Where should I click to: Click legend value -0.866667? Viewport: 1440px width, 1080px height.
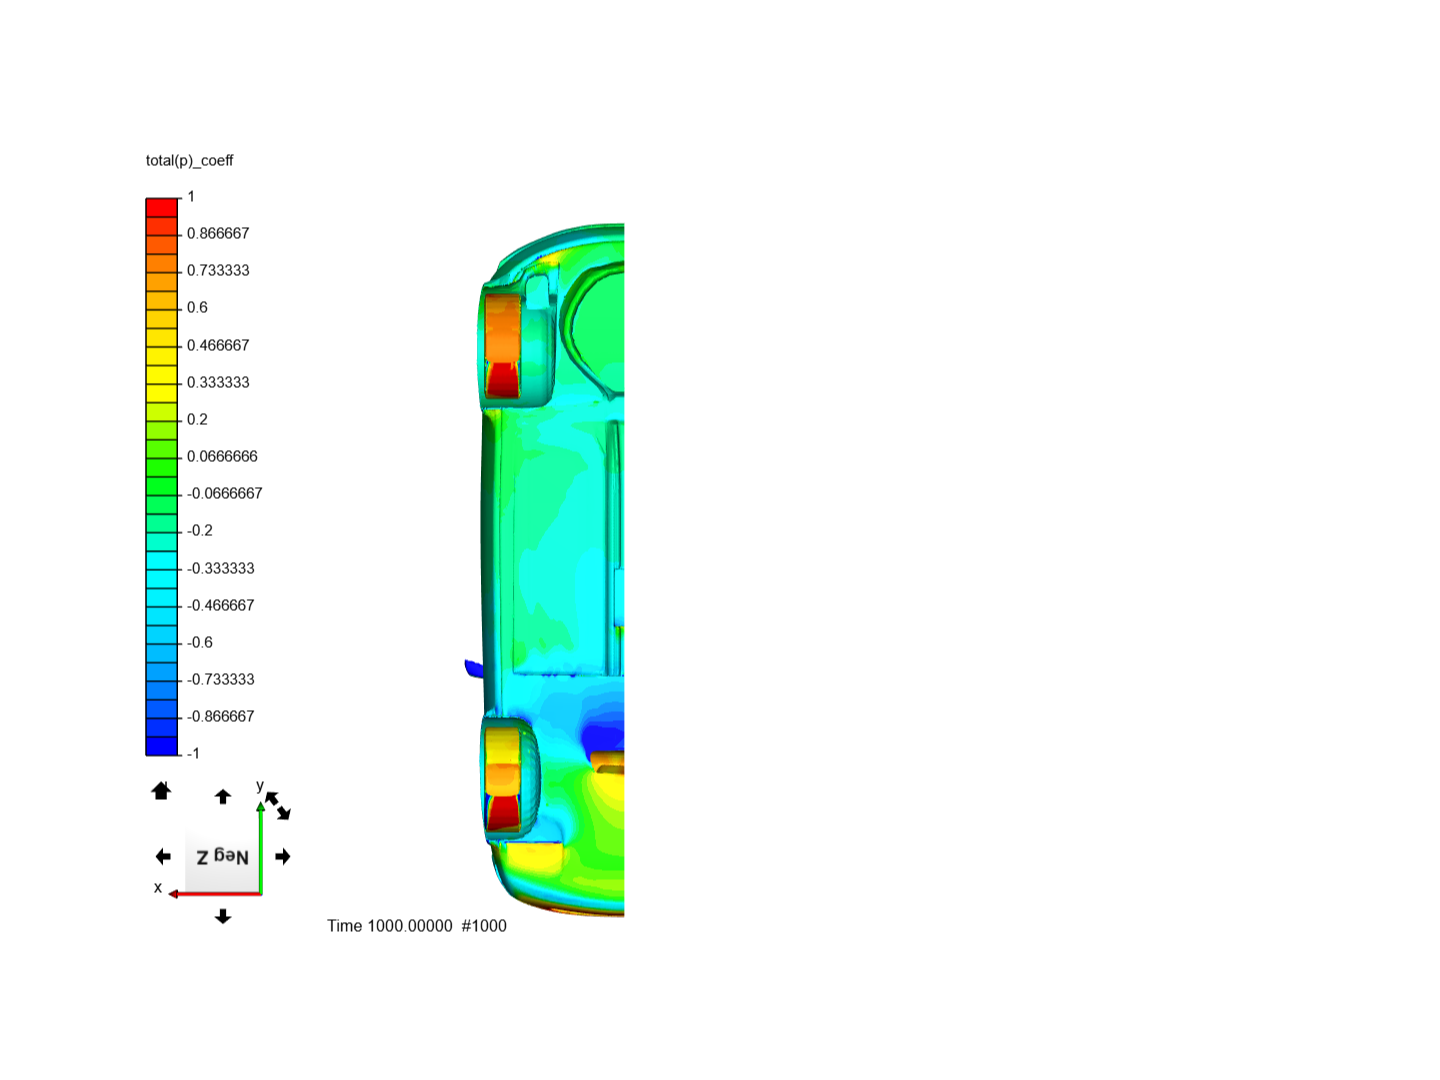[x=220, y=716]
